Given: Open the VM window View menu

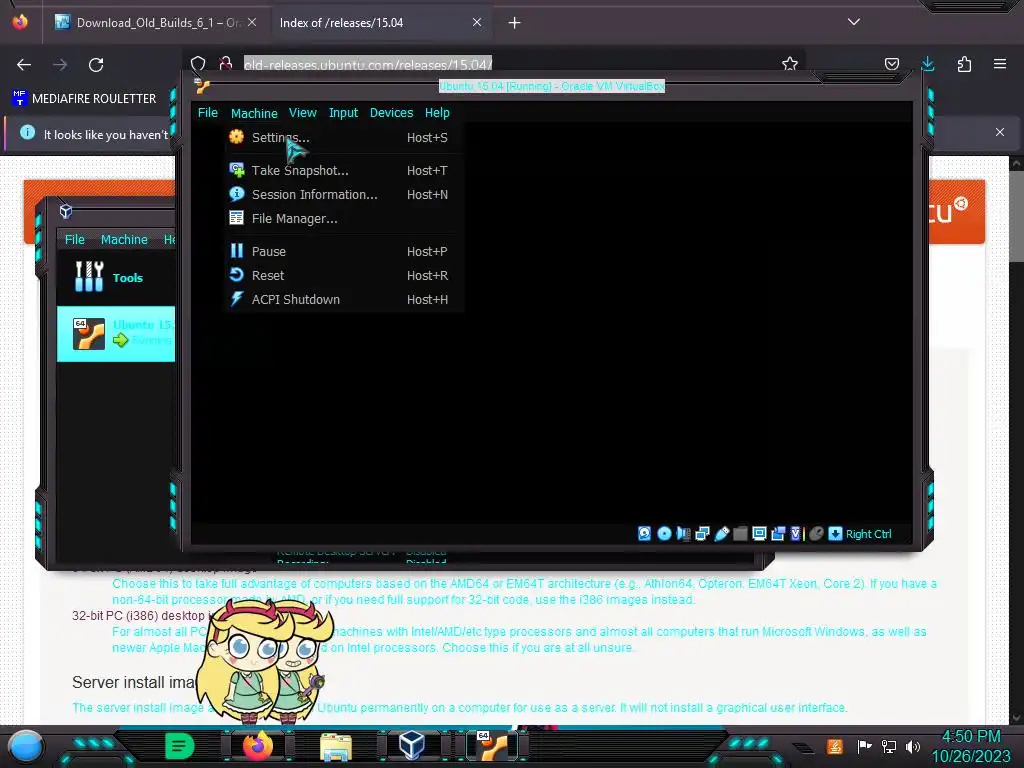Looking at the screenshot, I should 302,113.
